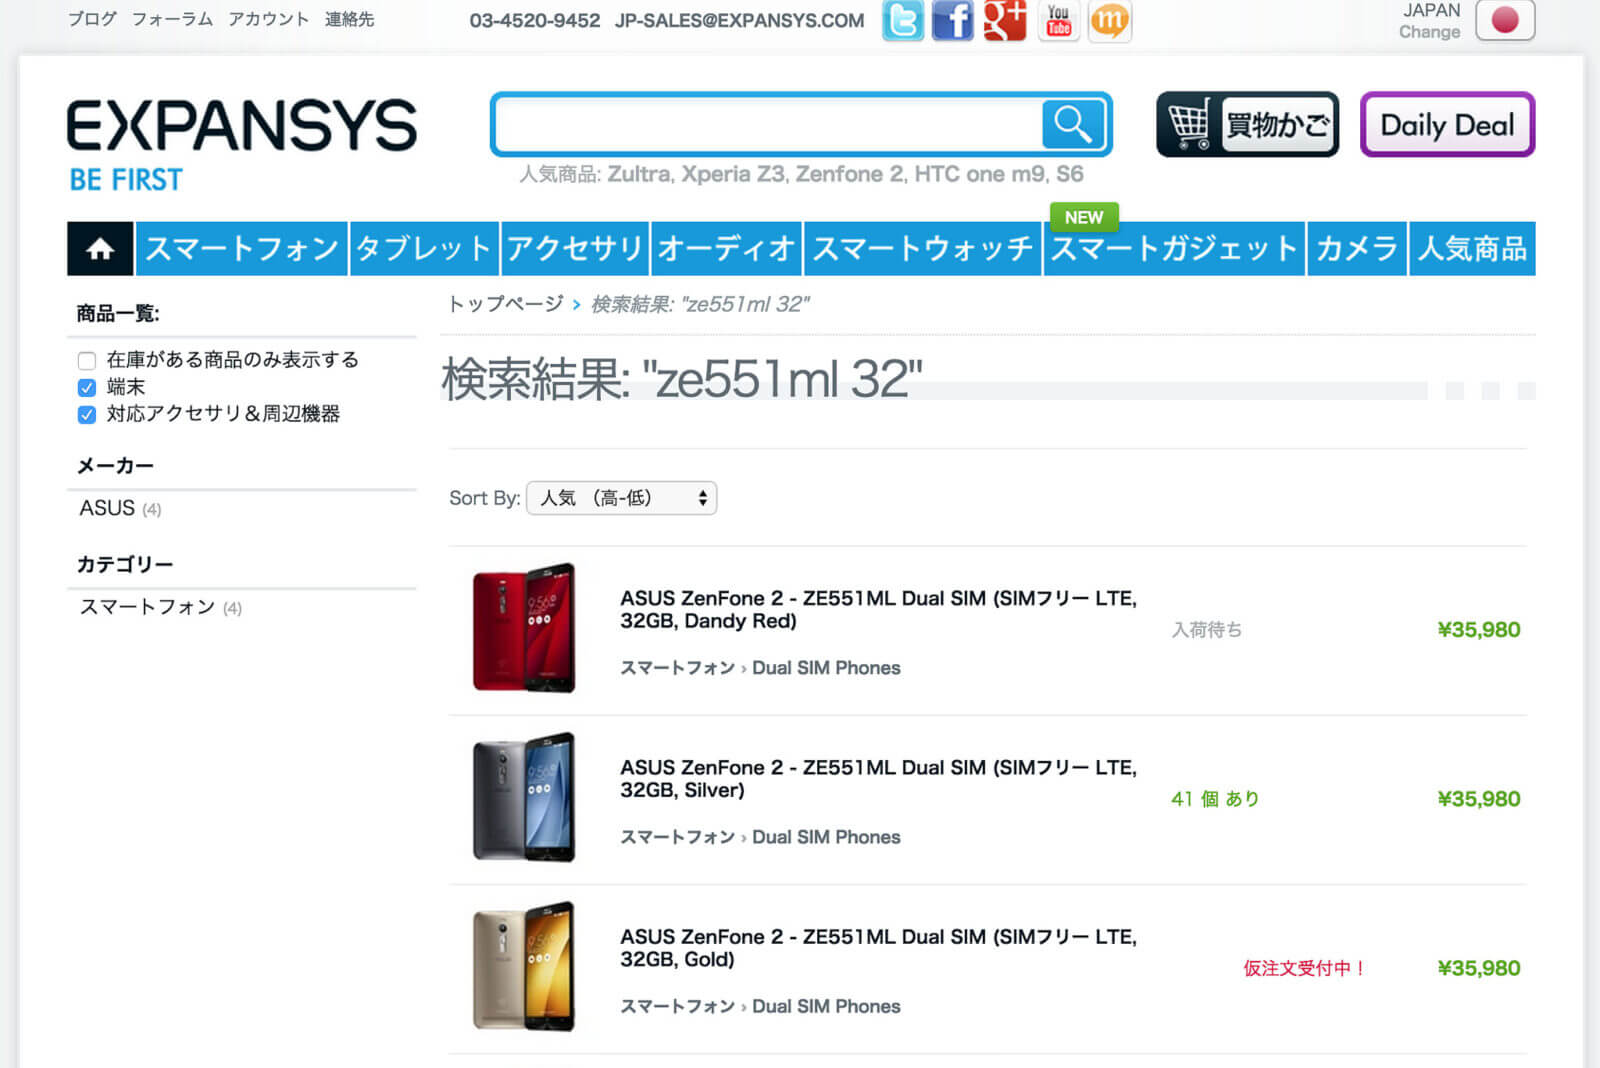Open the orange 'm' social icon
Screen dimensions: 1600x1068
[1110, 20]
